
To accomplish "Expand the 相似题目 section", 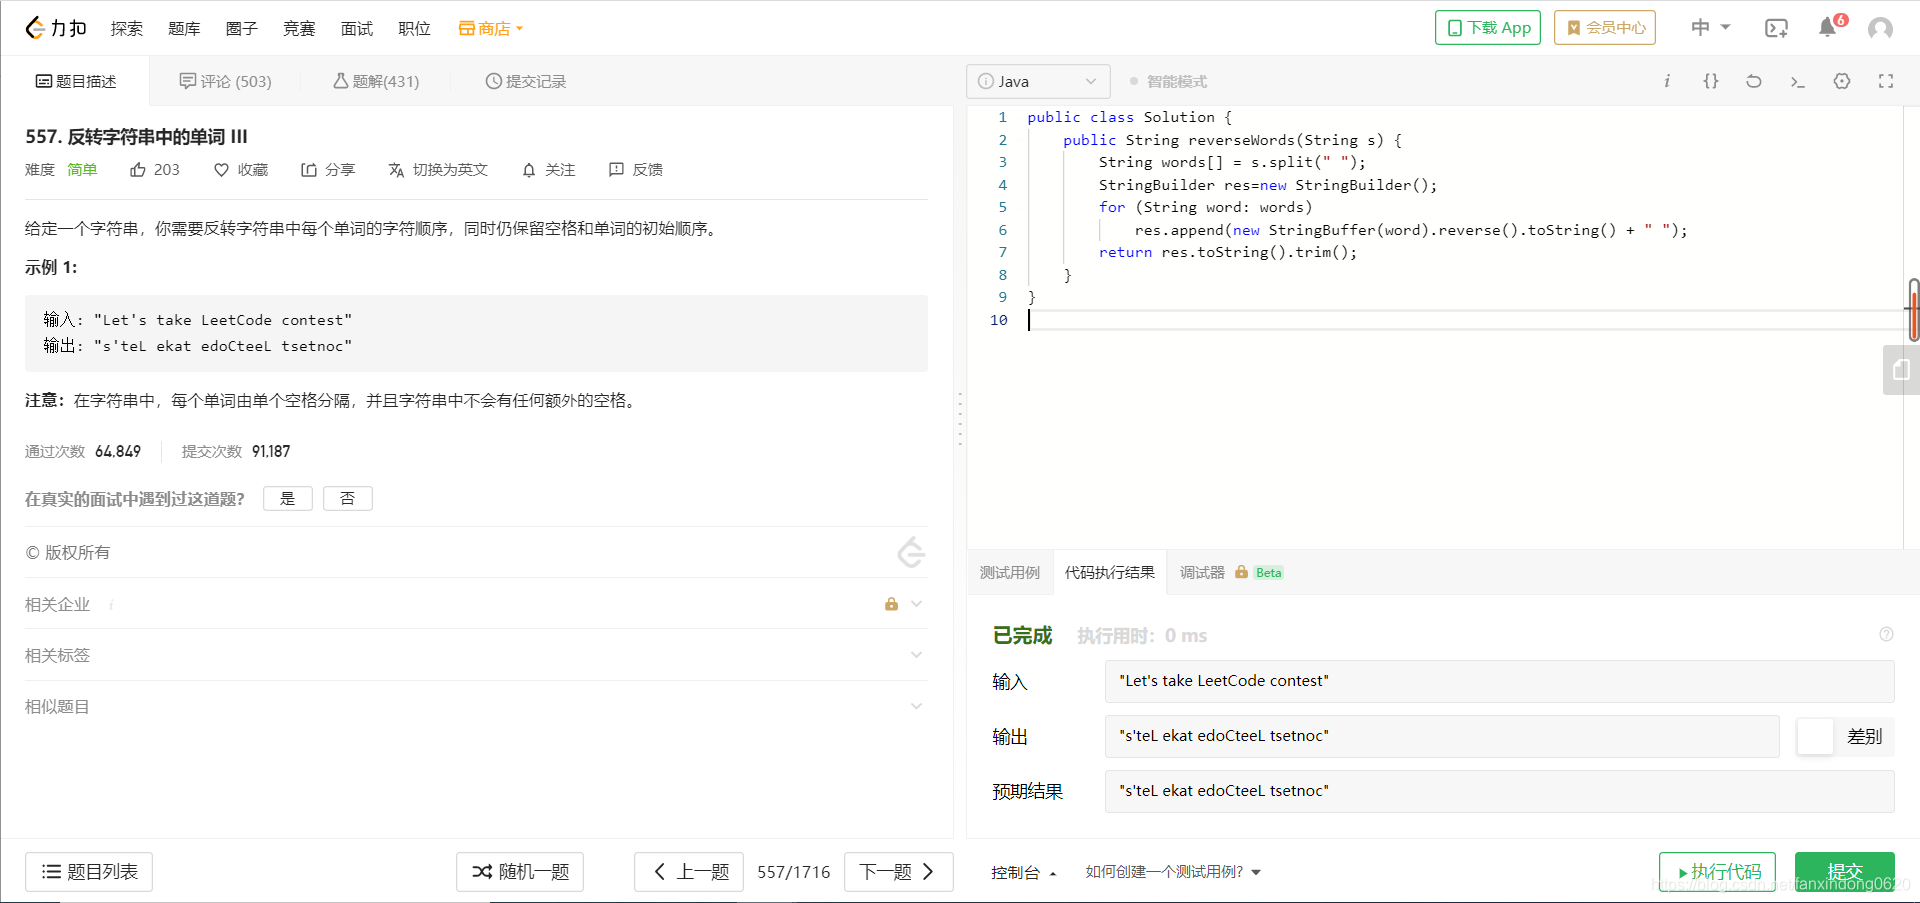I will pos(476,706).
